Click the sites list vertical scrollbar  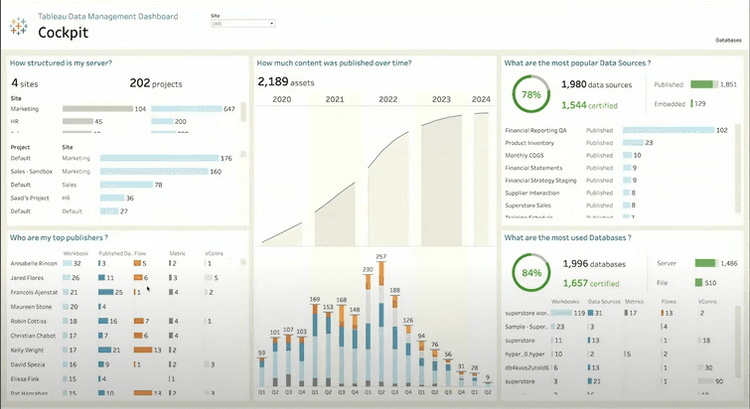(243, 112)
